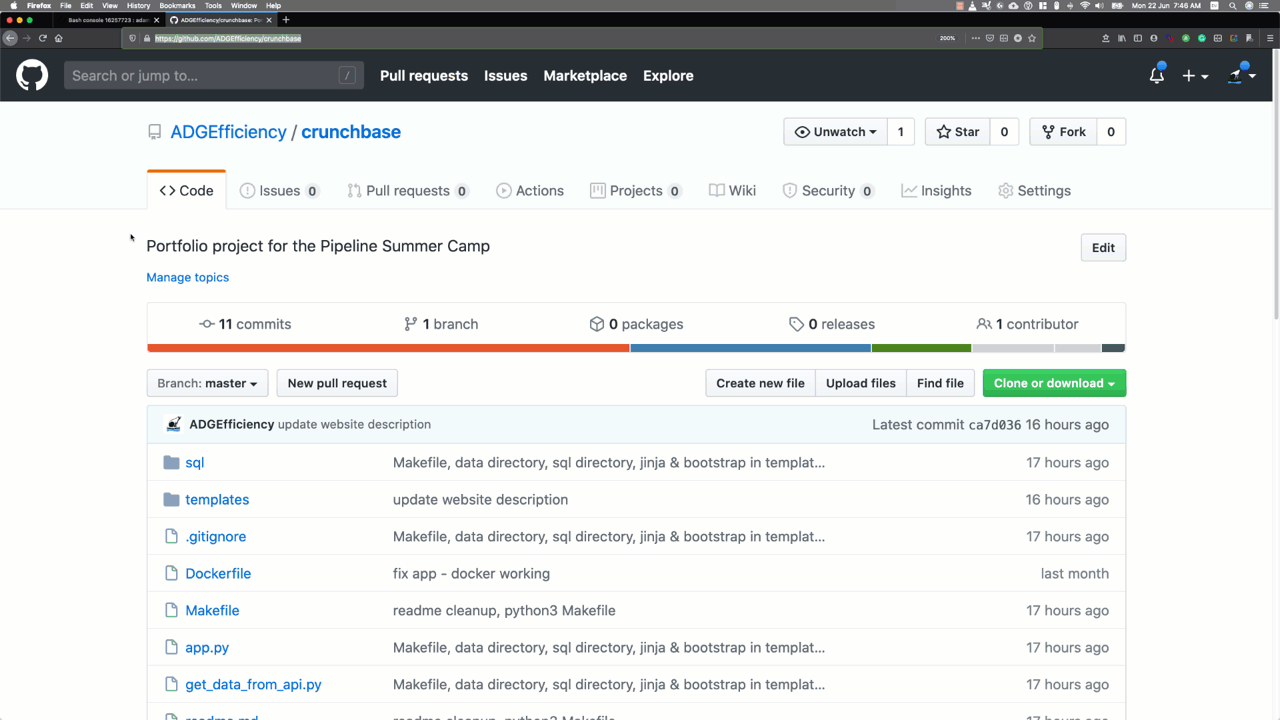Star the crunchbase repository

click(x=957, y=132)
